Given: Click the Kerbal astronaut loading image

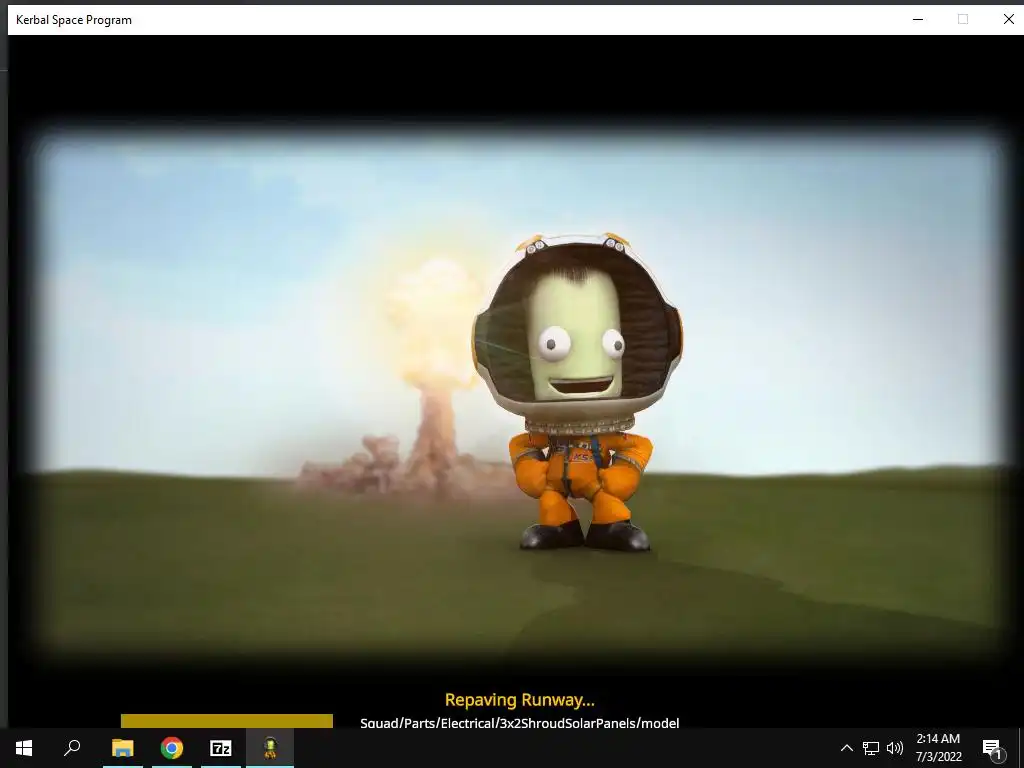Looking at the screenshot, I should [577, 392].
